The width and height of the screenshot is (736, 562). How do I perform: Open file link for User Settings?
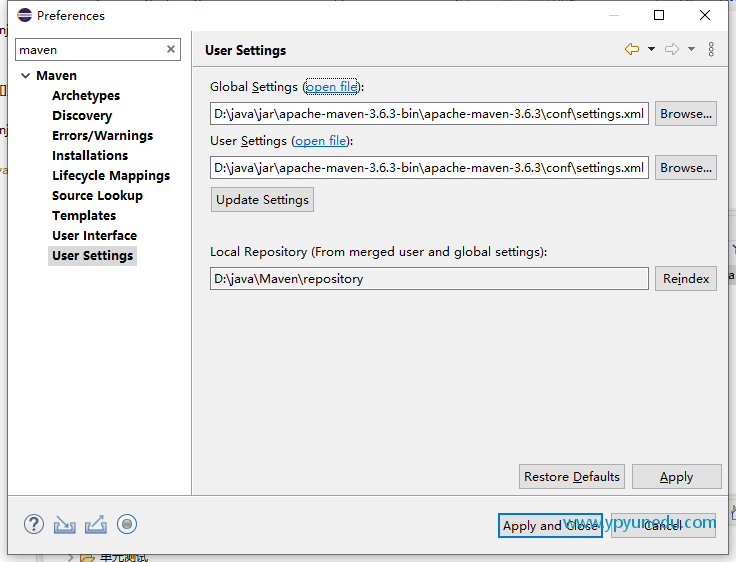click(x=321, y=141)
